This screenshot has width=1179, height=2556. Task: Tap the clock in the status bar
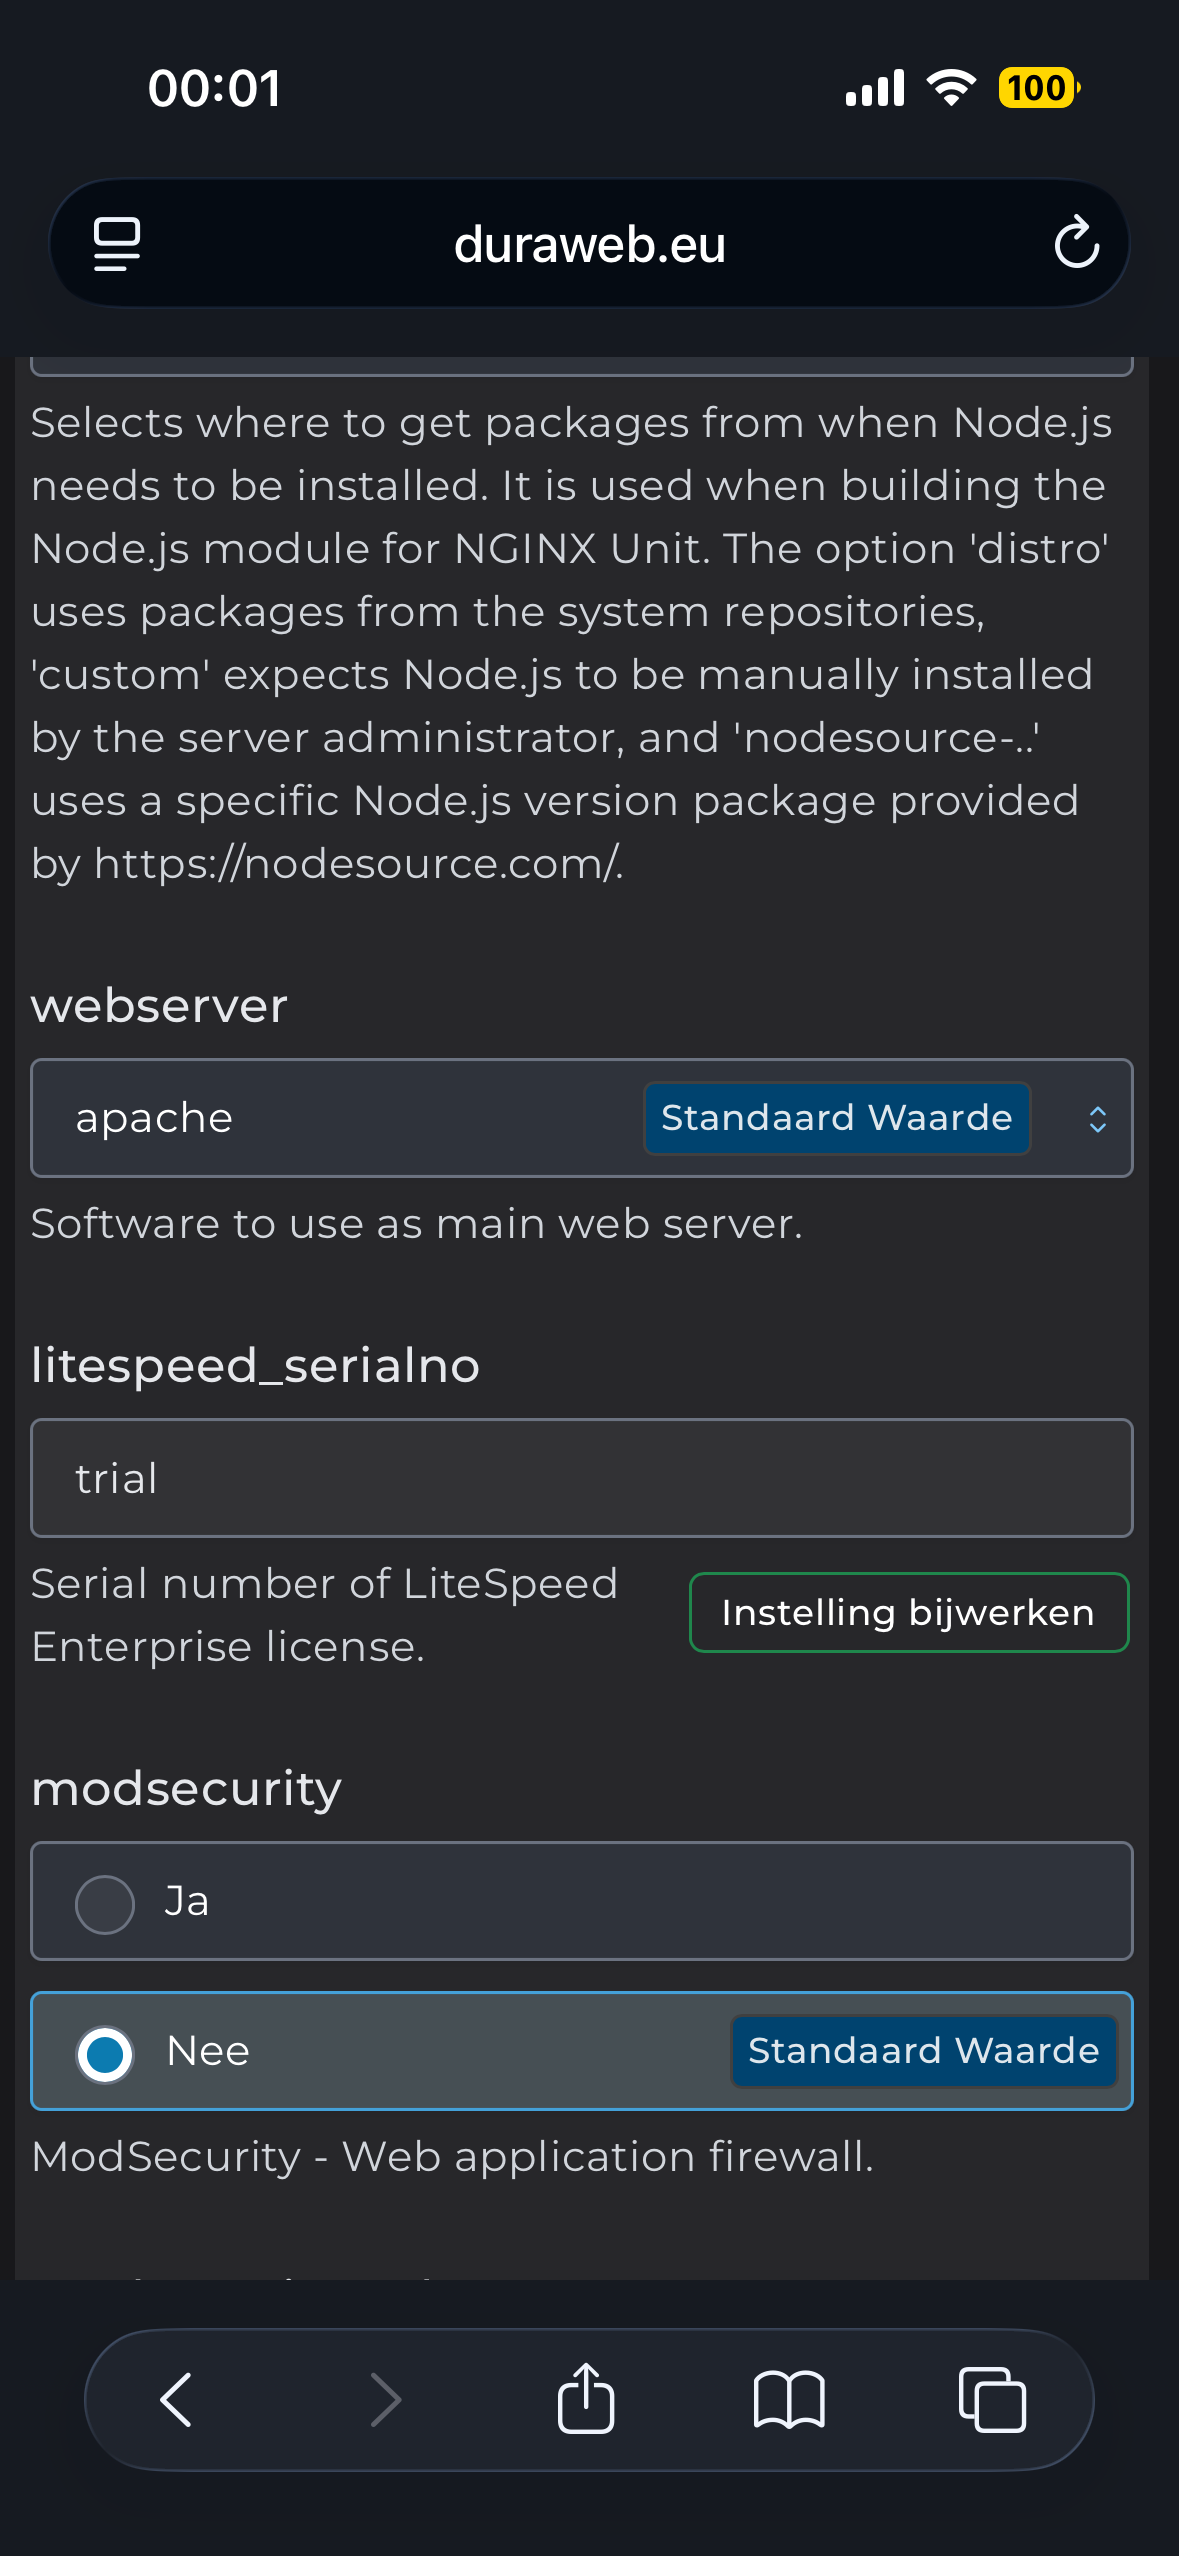coord(214,88)
